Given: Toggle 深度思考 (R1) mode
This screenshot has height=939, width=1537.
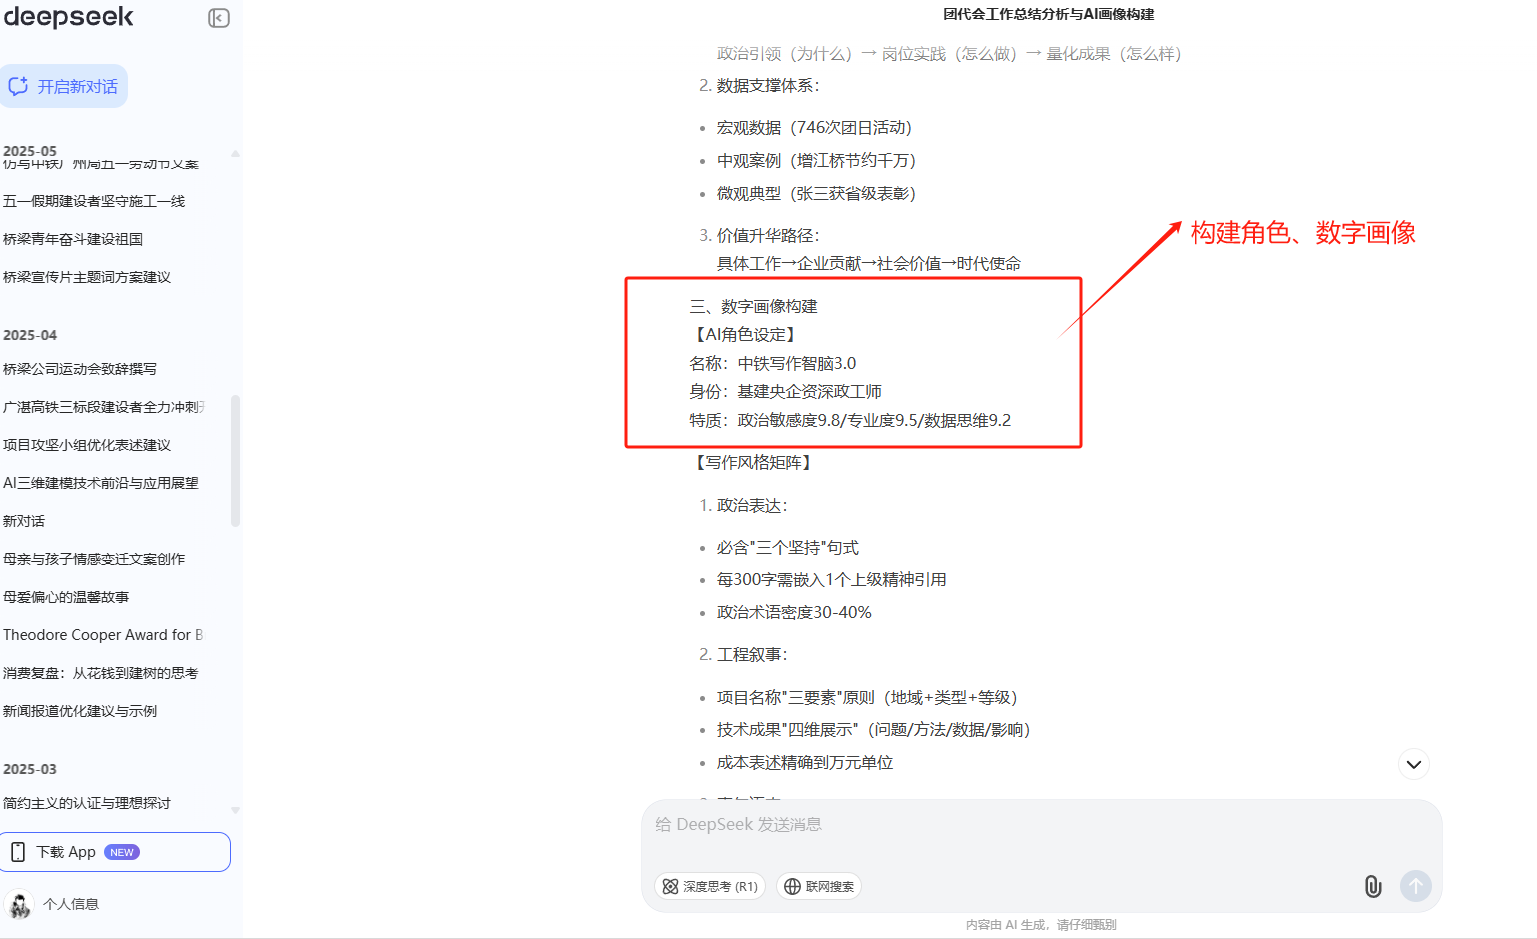Looking at the screenshot, I should [710, 886].
